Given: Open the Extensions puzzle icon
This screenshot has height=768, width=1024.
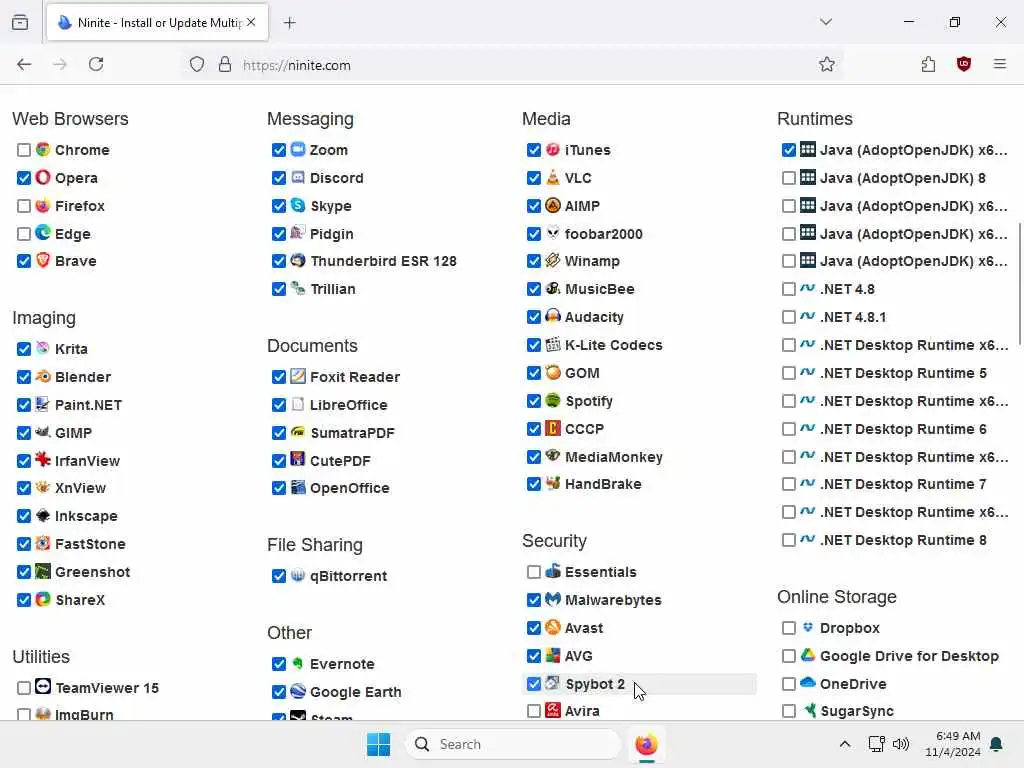Looking at the screenshot, I should tap(928, 64).
